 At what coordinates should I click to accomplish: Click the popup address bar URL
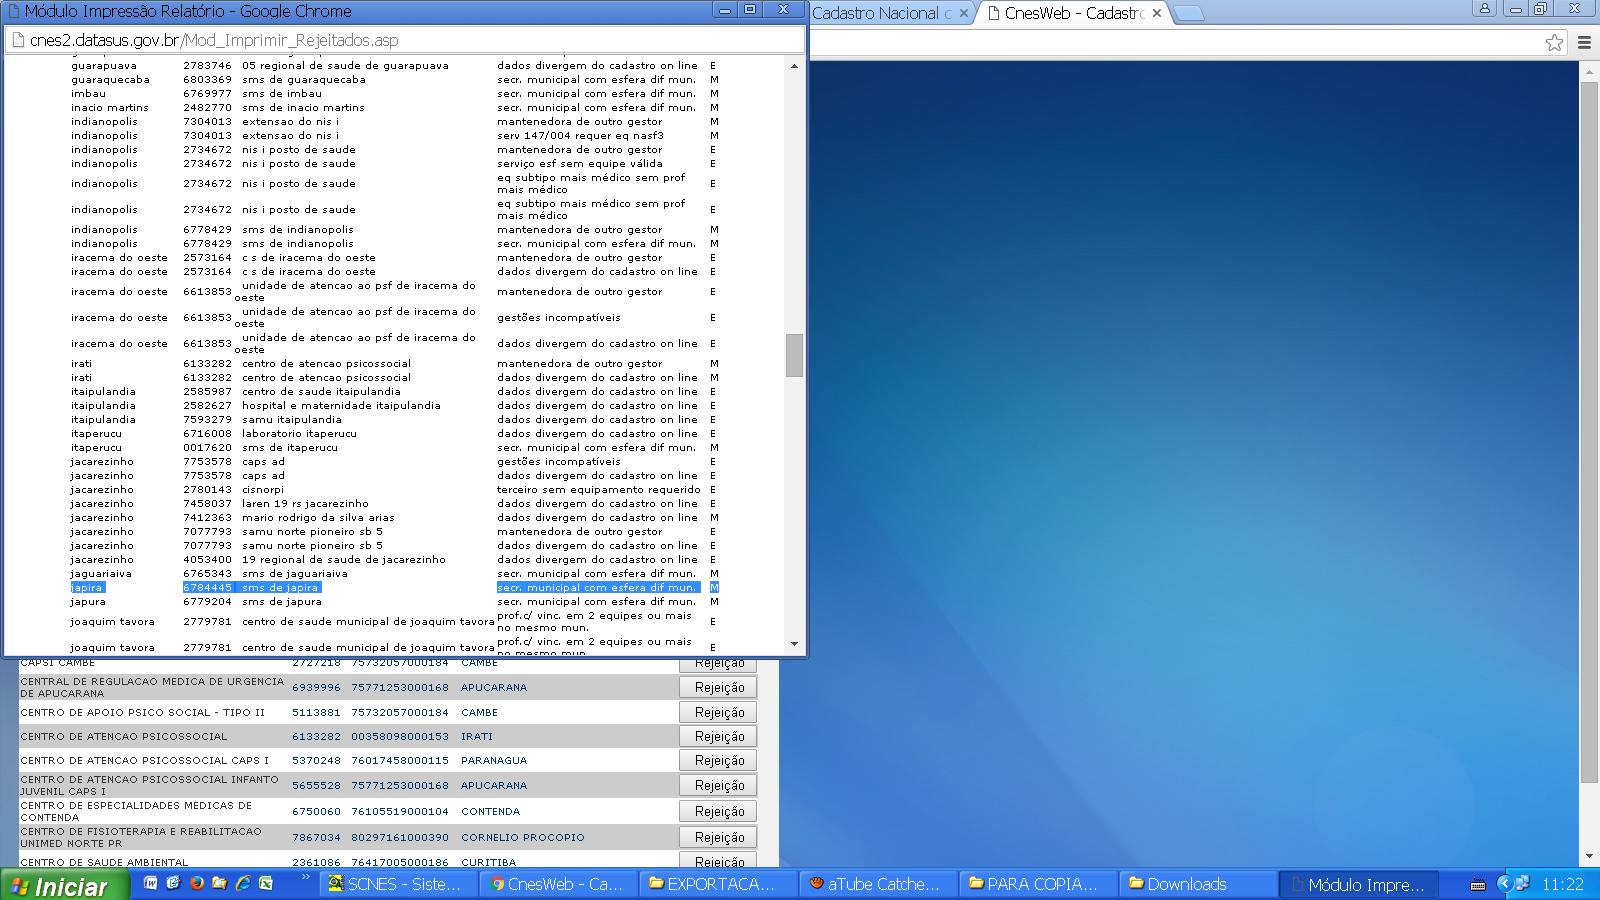coord(214,41)
